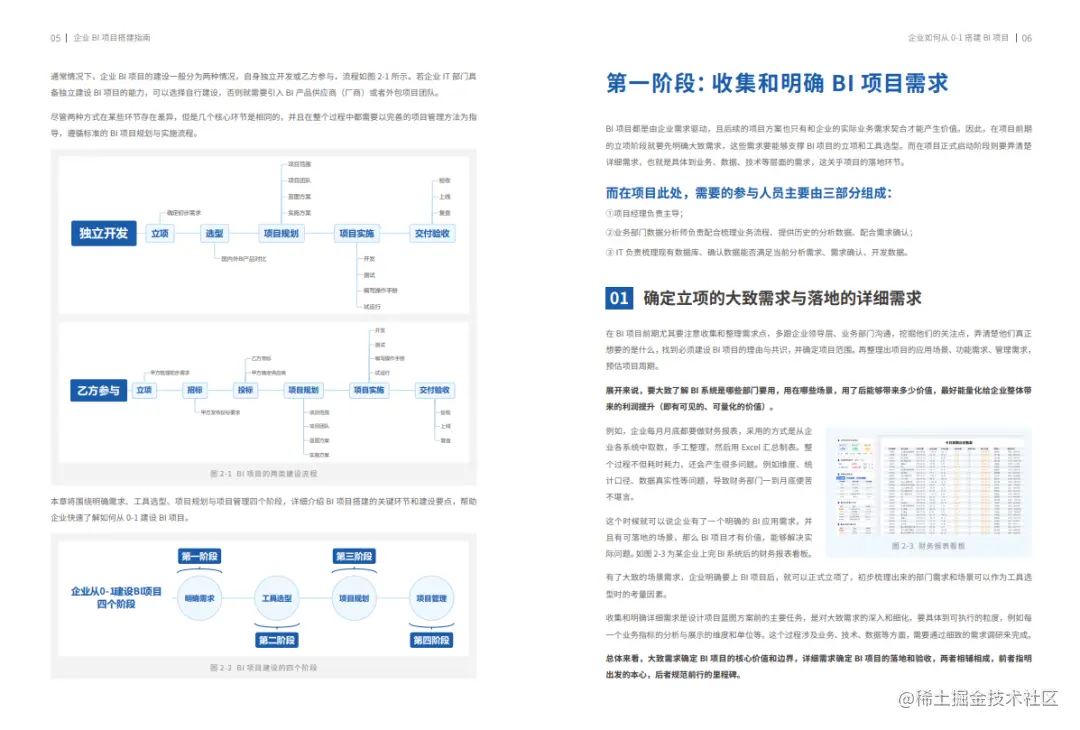Click page number 06

tap(1026, 38)
